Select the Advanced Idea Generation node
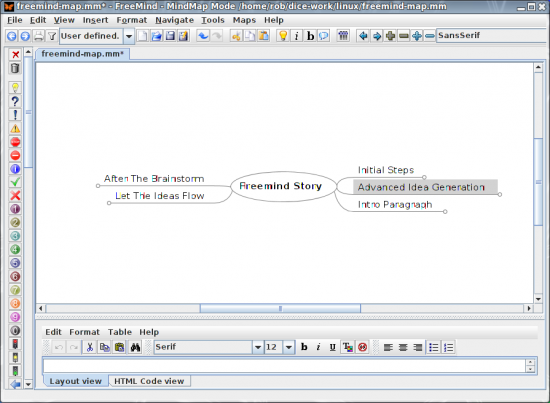This screenshot has width=550, height=403. [x=425, y=187]
